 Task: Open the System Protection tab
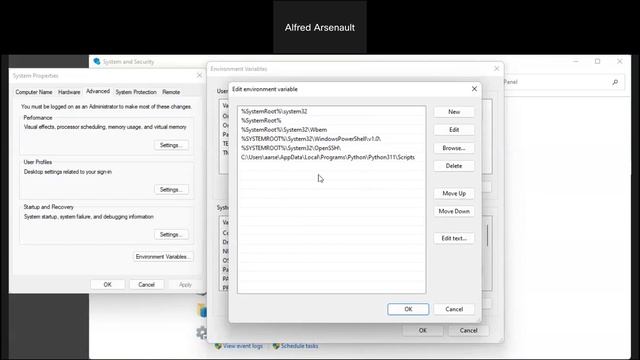136,92
